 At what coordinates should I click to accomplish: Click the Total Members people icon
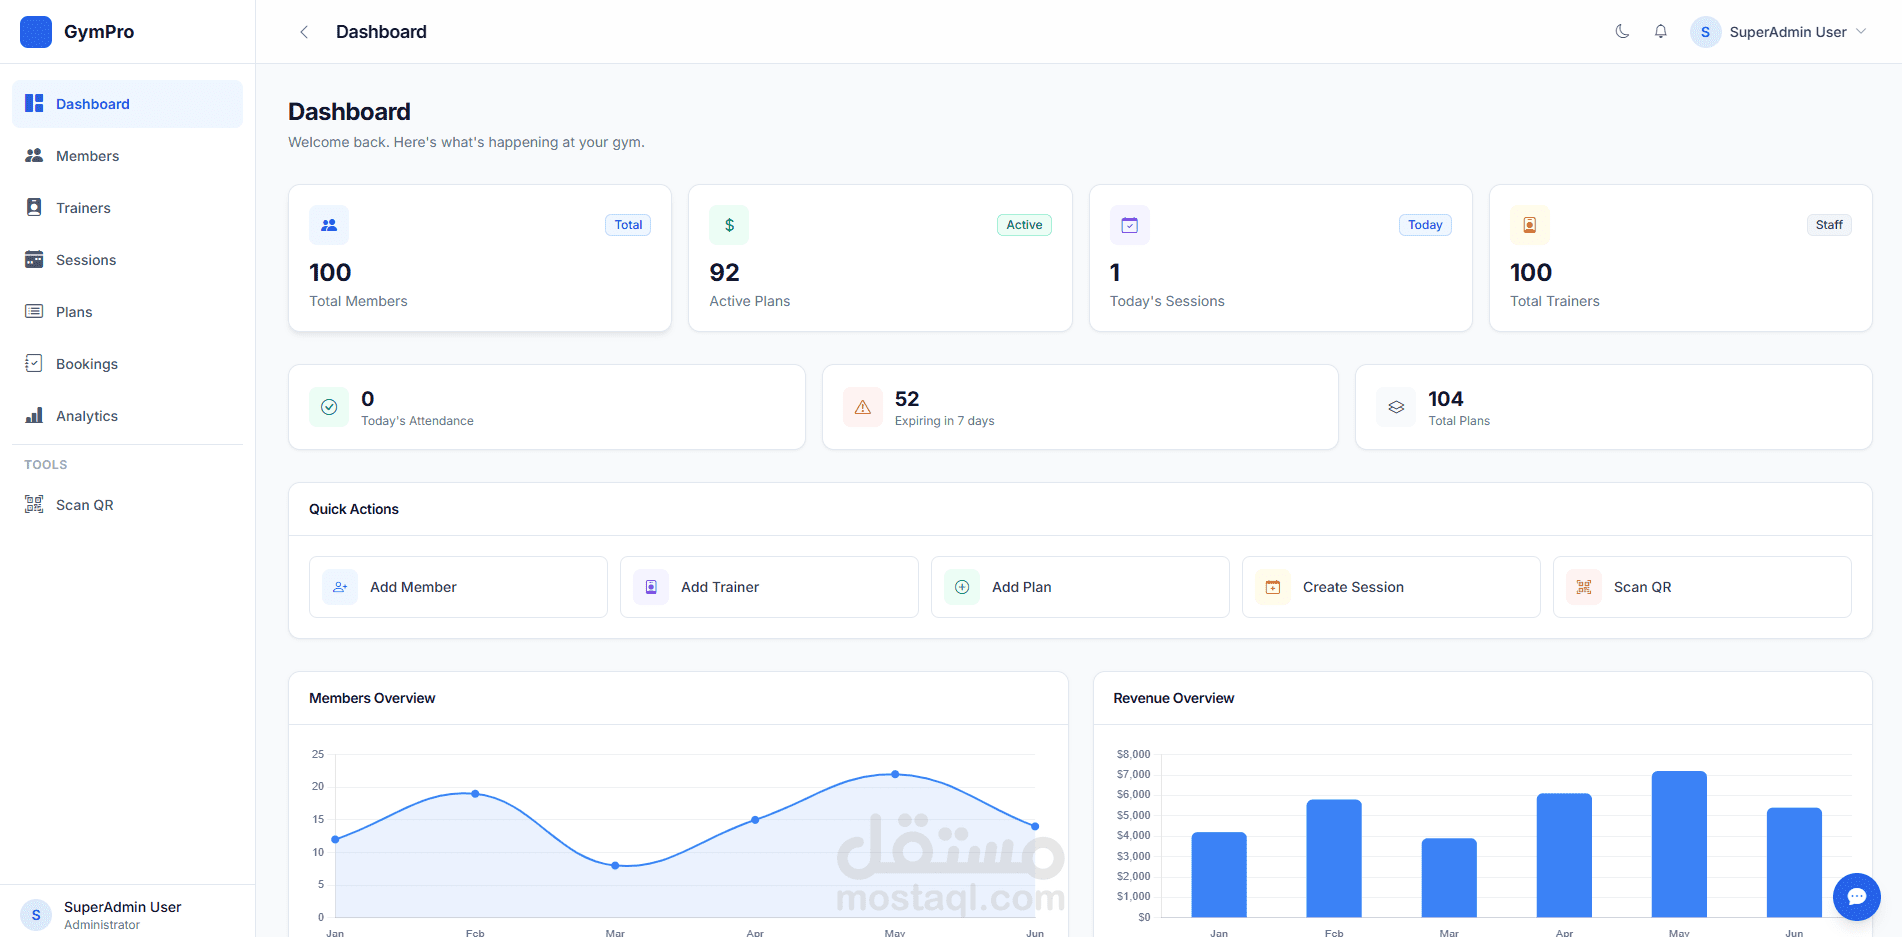click(x=329, y=225)
